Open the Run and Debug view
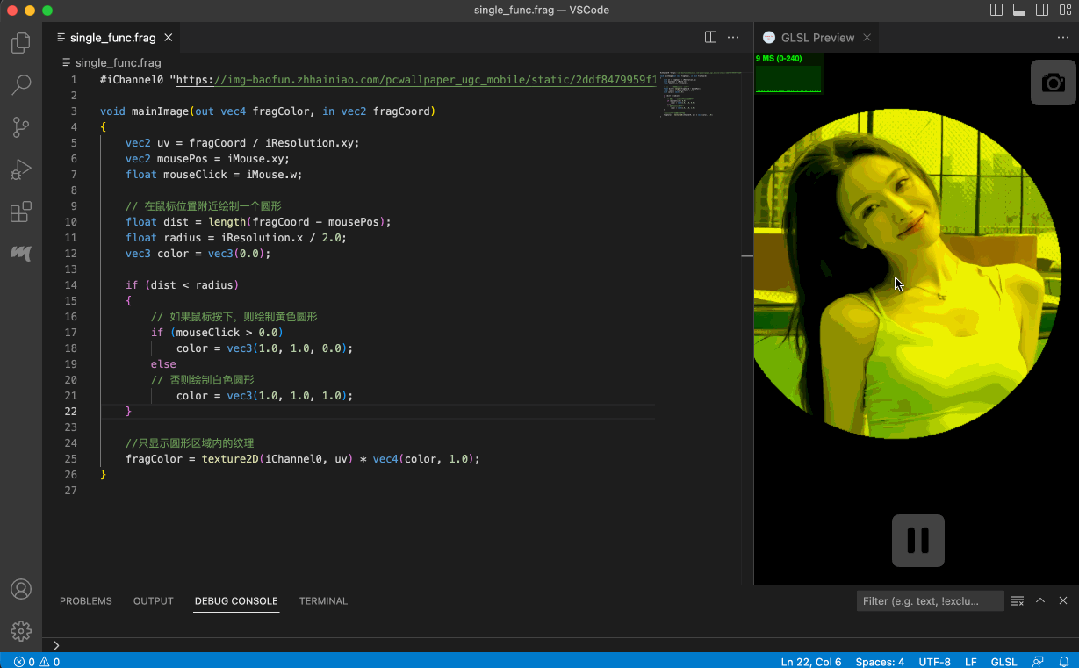This screenshot has width=1079, height=668. 20,170
